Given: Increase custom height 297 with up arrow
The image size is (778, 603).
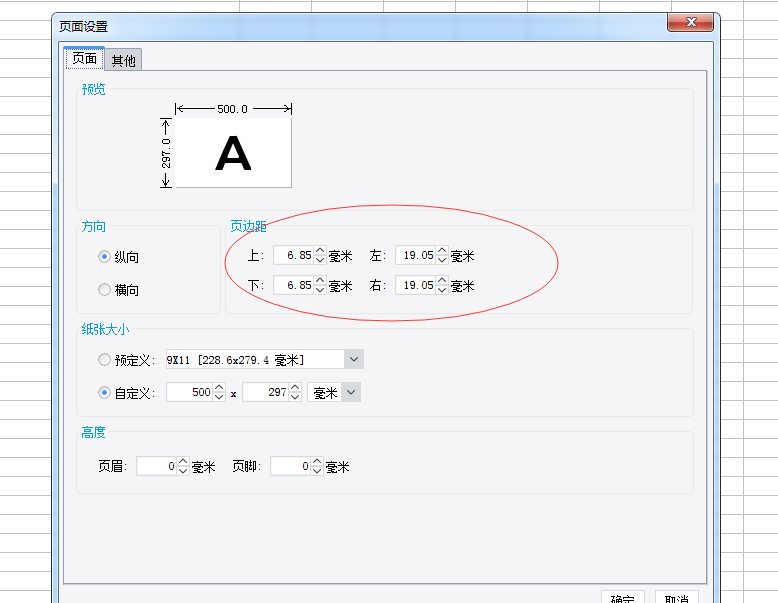Looking at the screenshot, I should tap(295, 387).
